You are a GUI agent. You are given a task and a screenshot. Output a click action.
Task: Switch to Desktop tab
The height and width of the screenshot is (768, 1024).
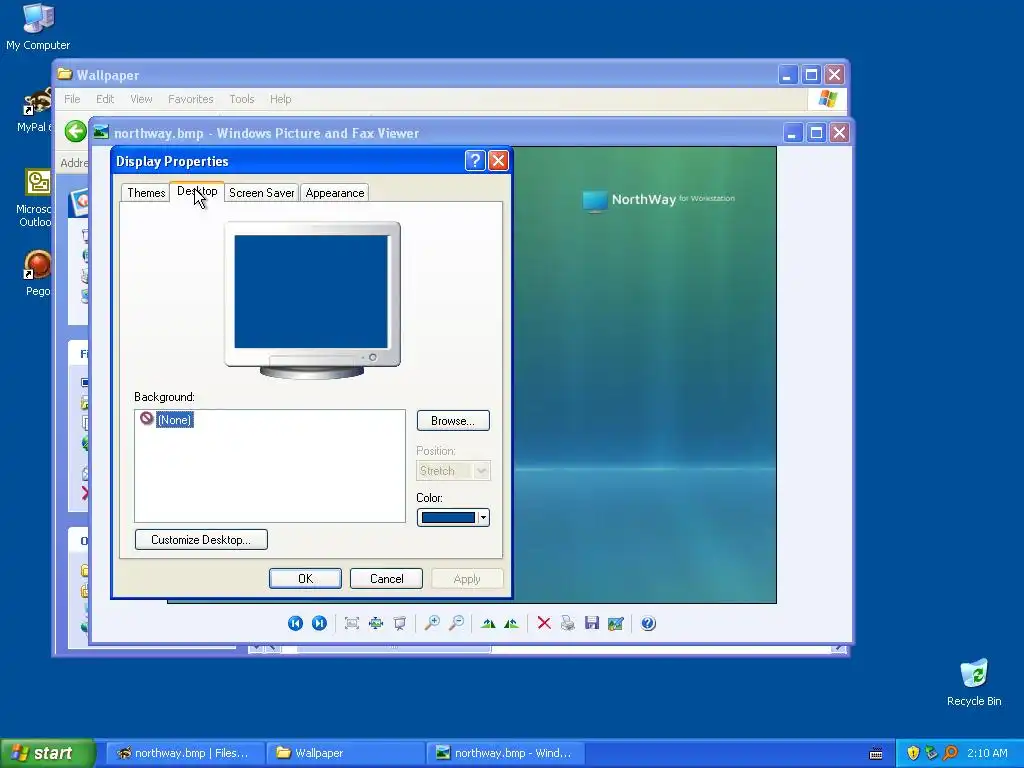pos(197,191)
